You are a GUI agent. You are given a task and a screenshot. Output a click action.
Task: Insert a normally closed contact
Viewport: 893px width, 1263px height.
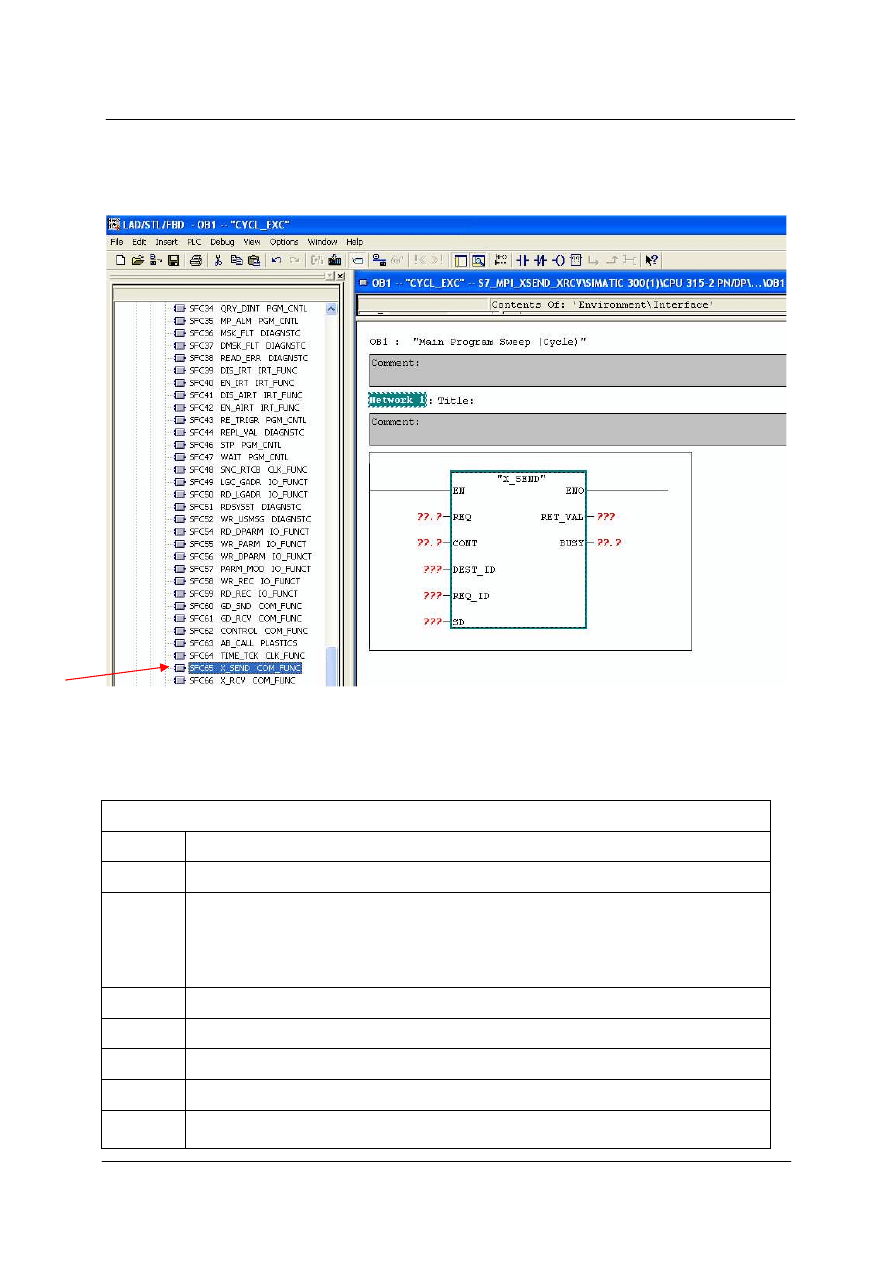click(x=541, y=260)
